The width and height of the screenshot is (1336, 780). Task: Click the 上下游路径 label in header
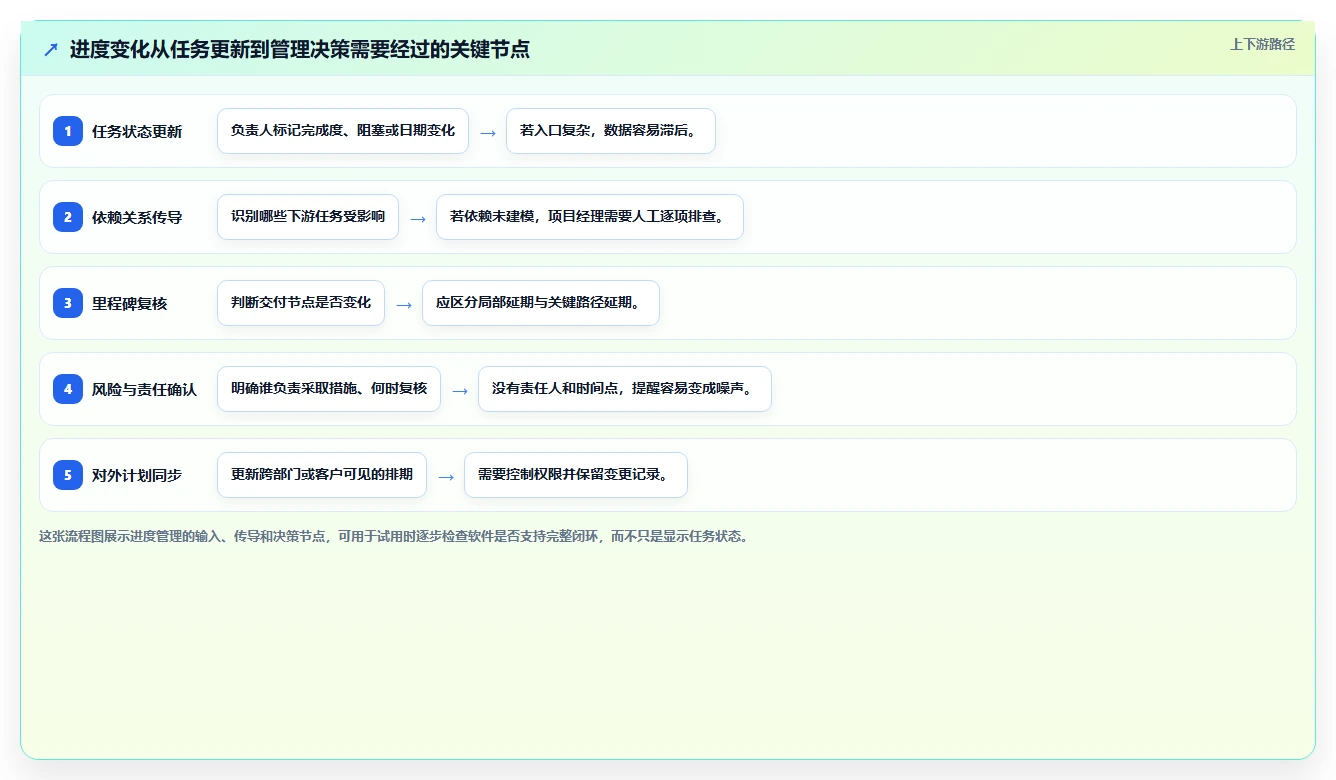(x=1262, y=44)
